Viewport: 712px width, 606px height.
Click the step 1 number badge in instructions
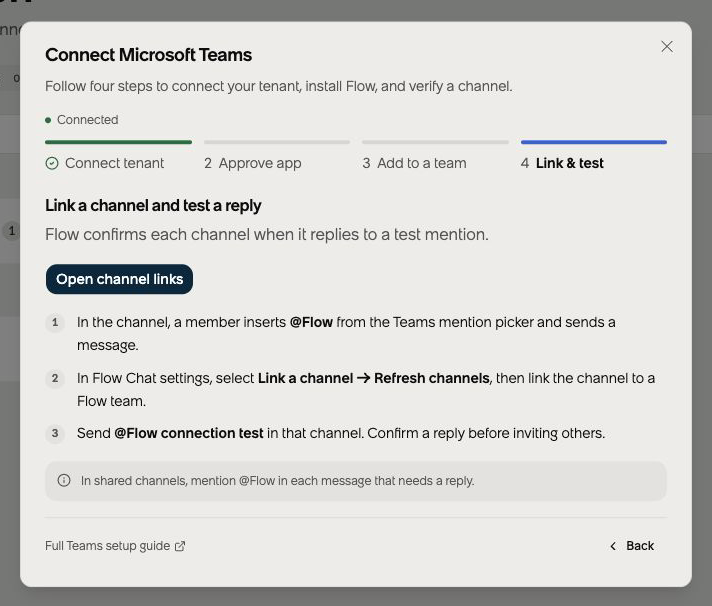click(x=55, y=323)
